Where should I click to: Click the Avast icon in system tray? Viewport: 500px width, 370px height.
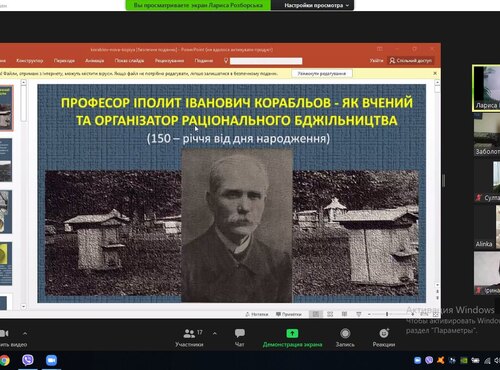[441, 360]
